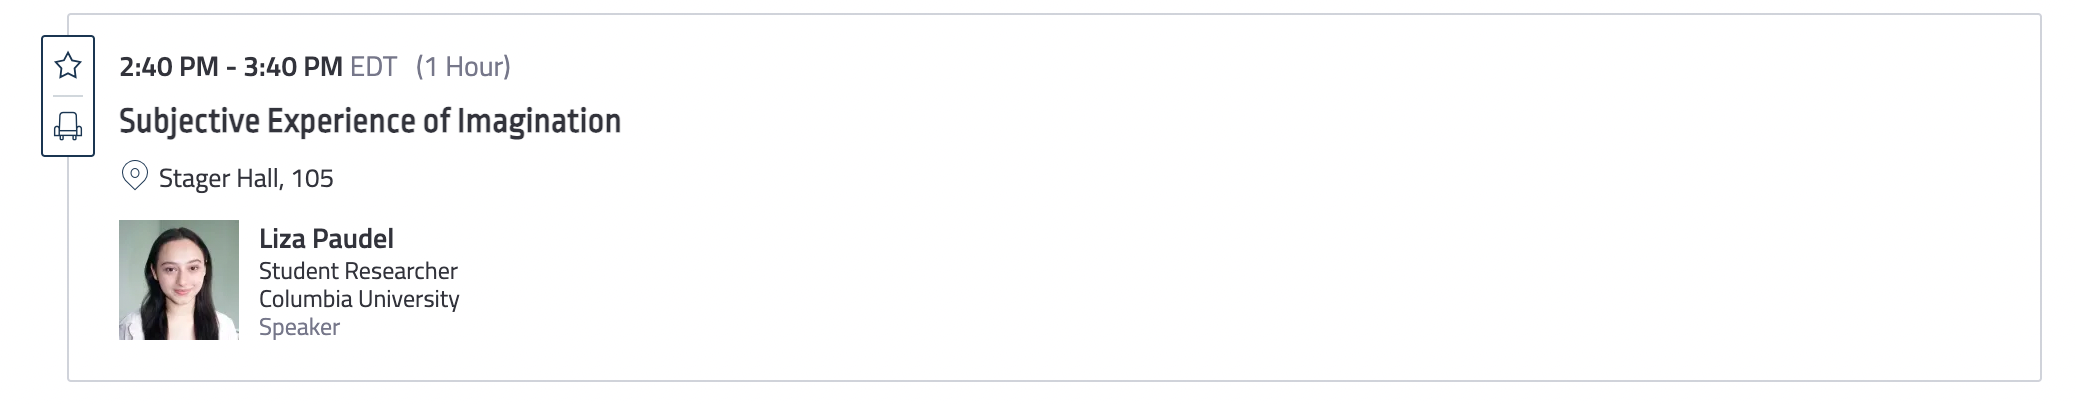Favorite the session with the star icon

pos(68,66)
